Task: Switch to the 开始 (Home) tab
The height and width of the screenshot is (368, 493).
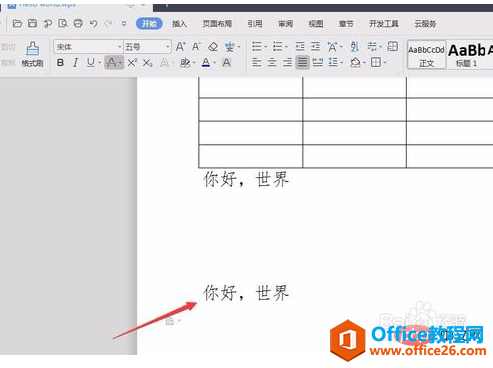Action: pos(149,24)
